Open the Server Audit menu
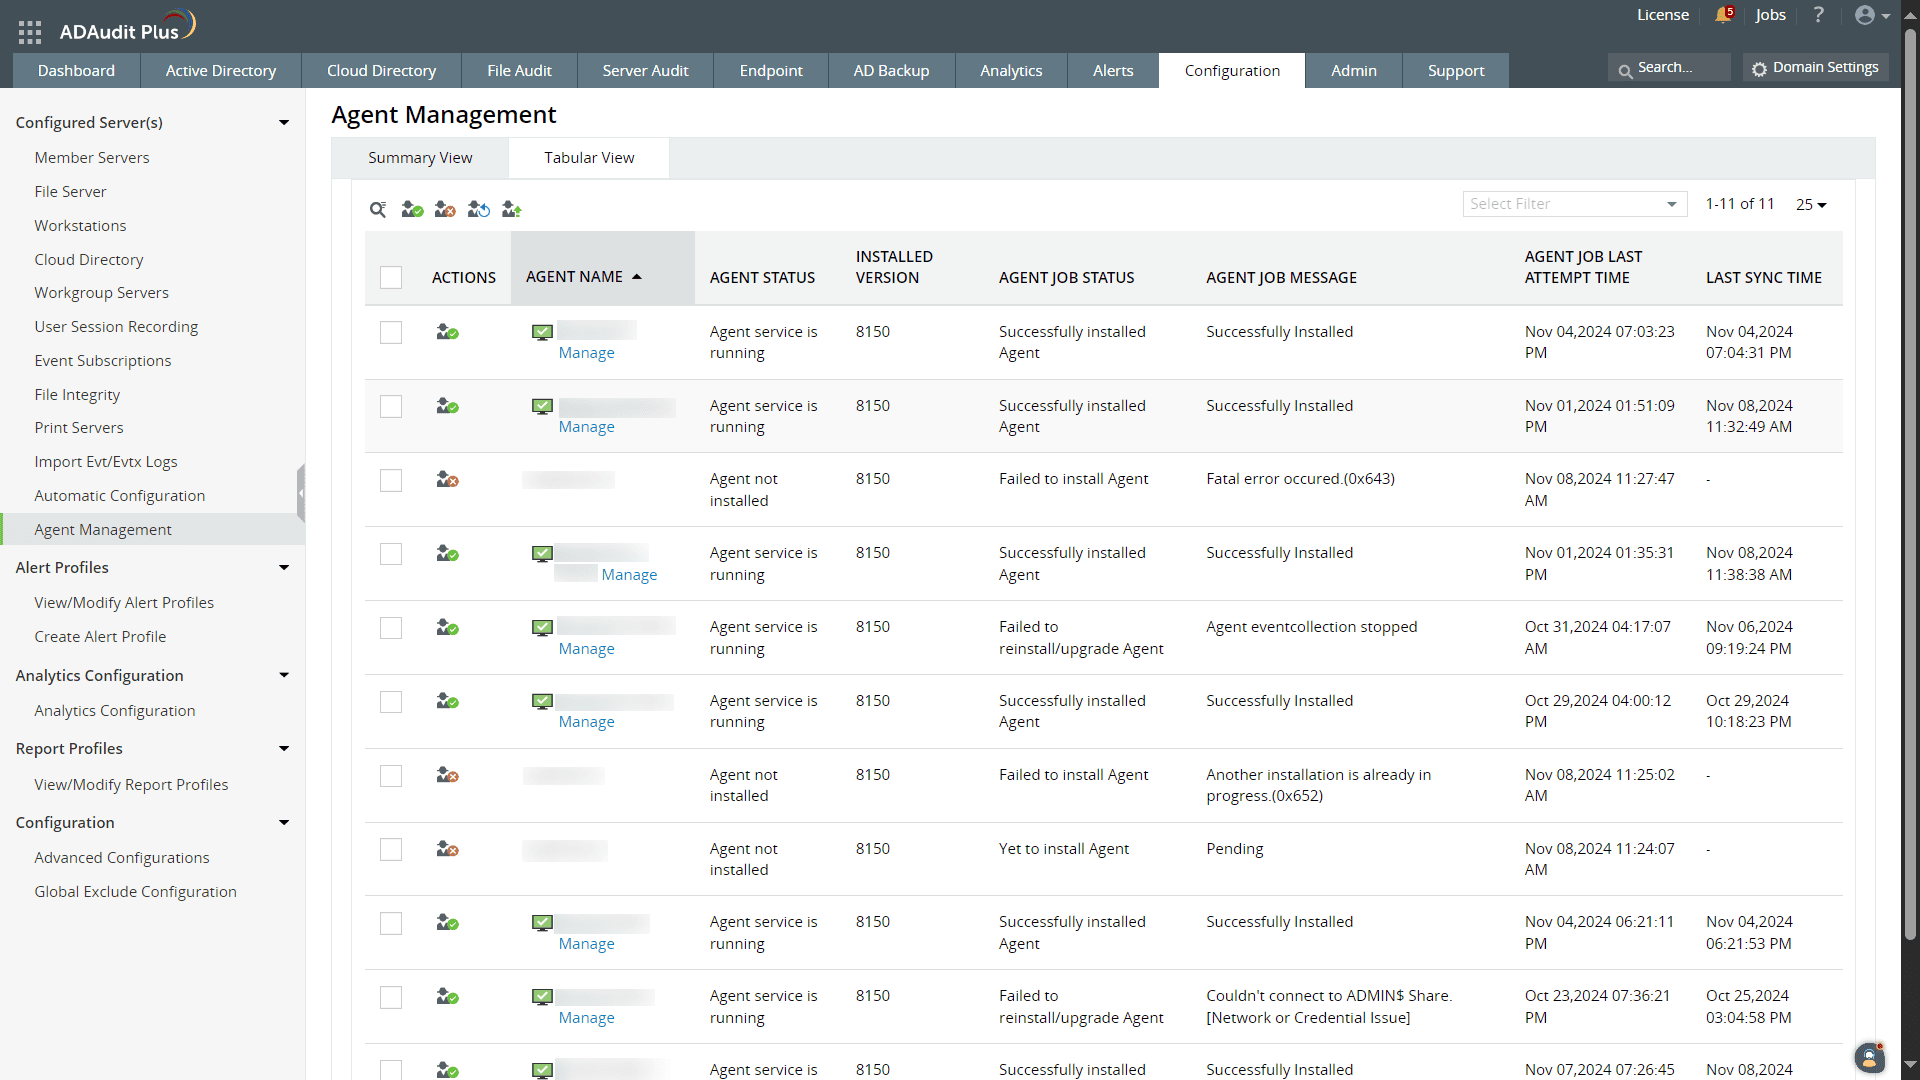 (x=645, y=70)
